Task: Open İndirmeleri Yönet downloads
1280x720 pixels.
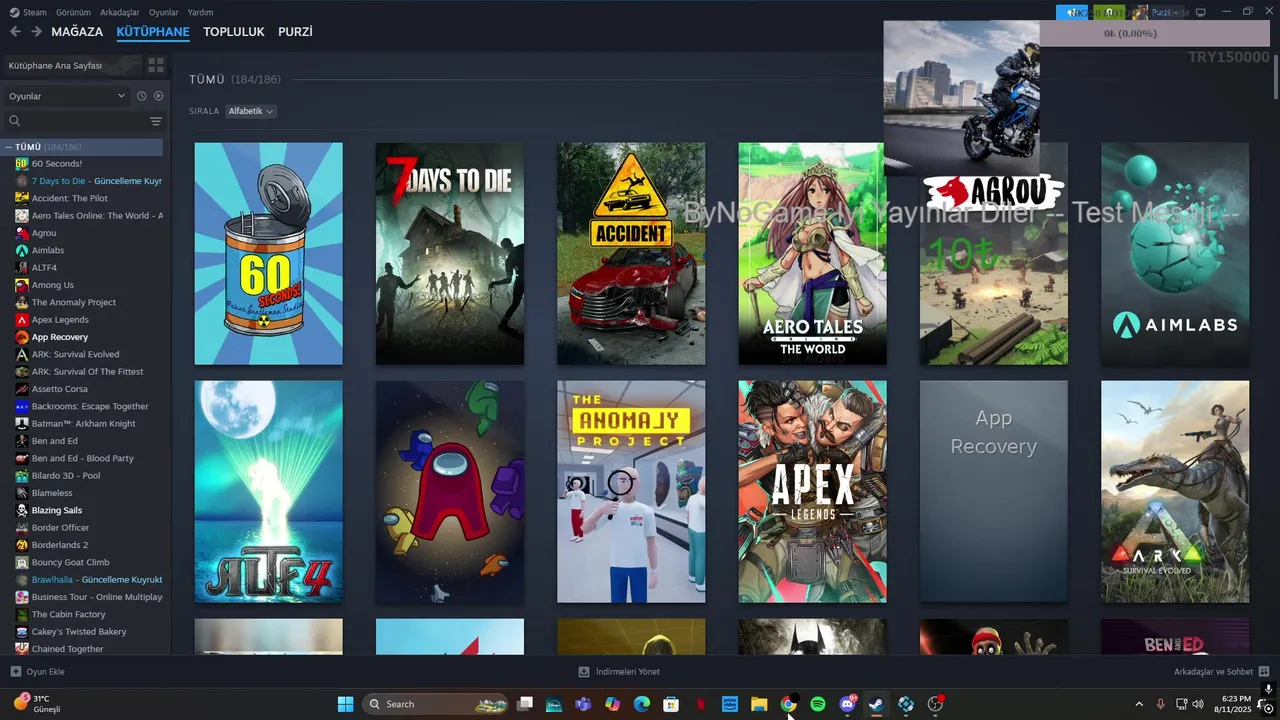Action: click(620, 672)
